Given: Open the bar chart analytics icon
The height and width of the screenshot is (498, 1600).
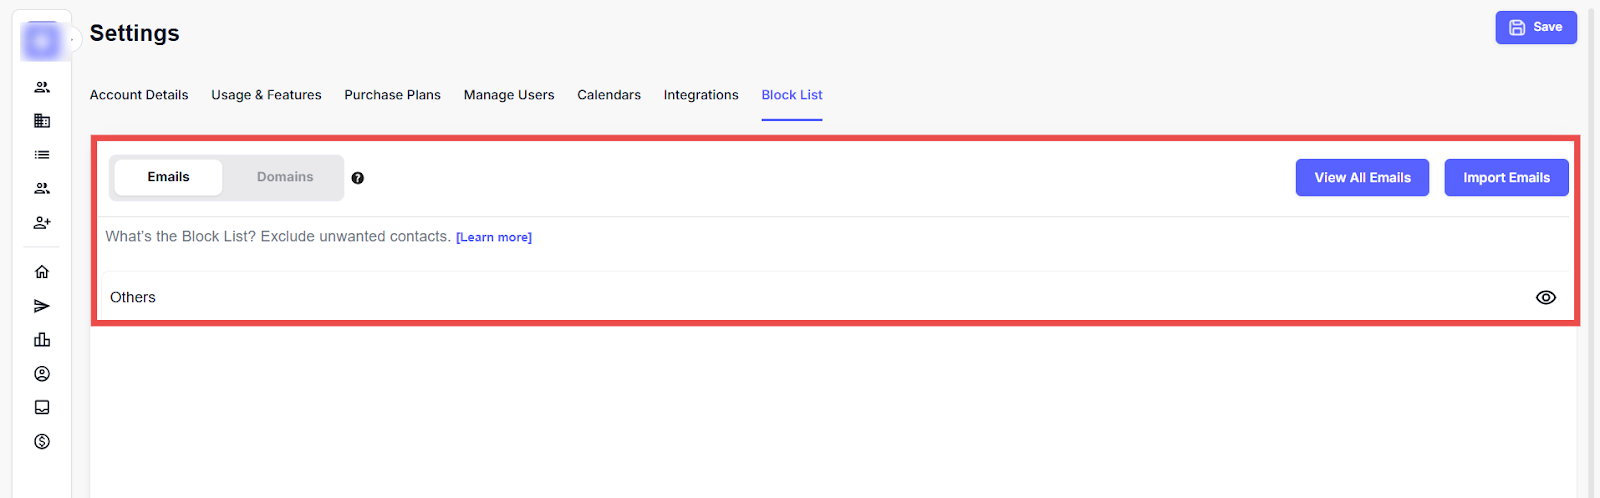Looking at the screenshot, I should (42, 340).
